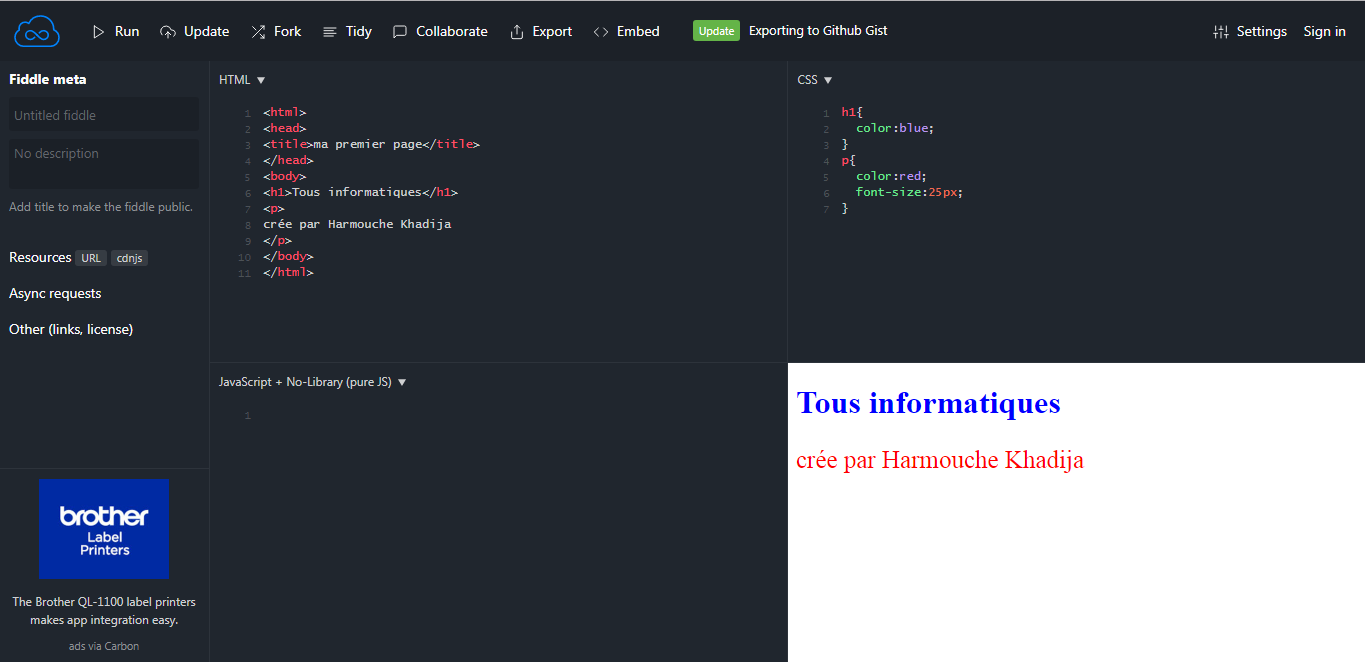Toggle the Async requests section
This screenshot has width=1366, height=662.
54,293
